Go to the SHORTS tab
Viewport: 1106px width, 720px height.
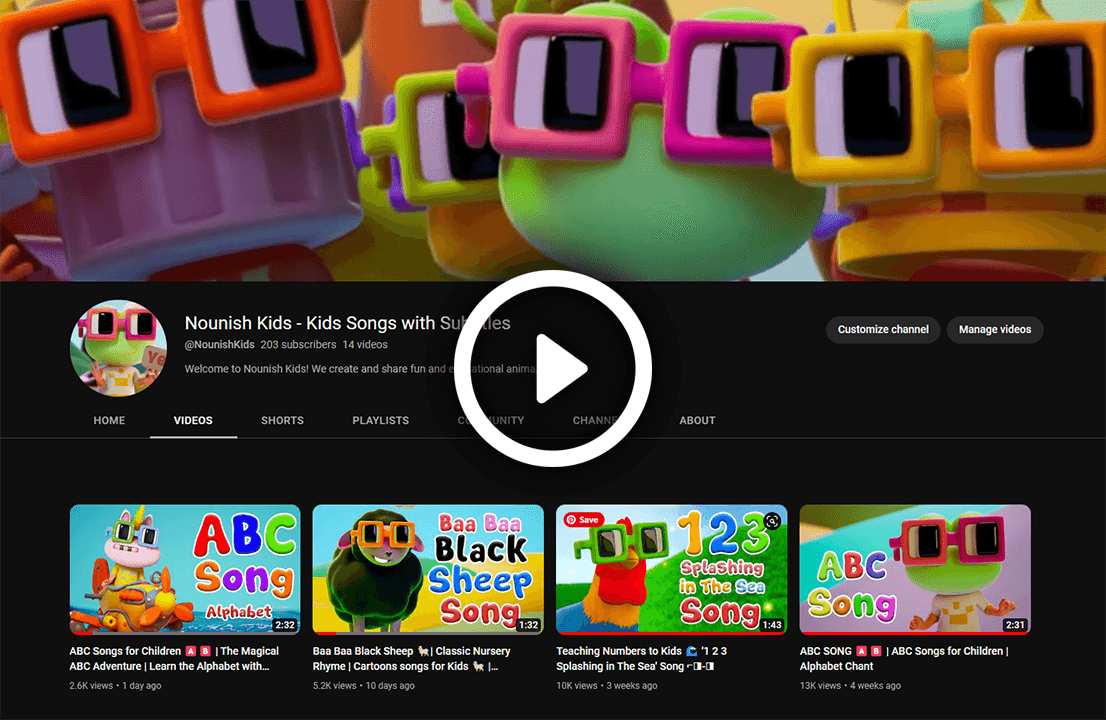(282, 421)
